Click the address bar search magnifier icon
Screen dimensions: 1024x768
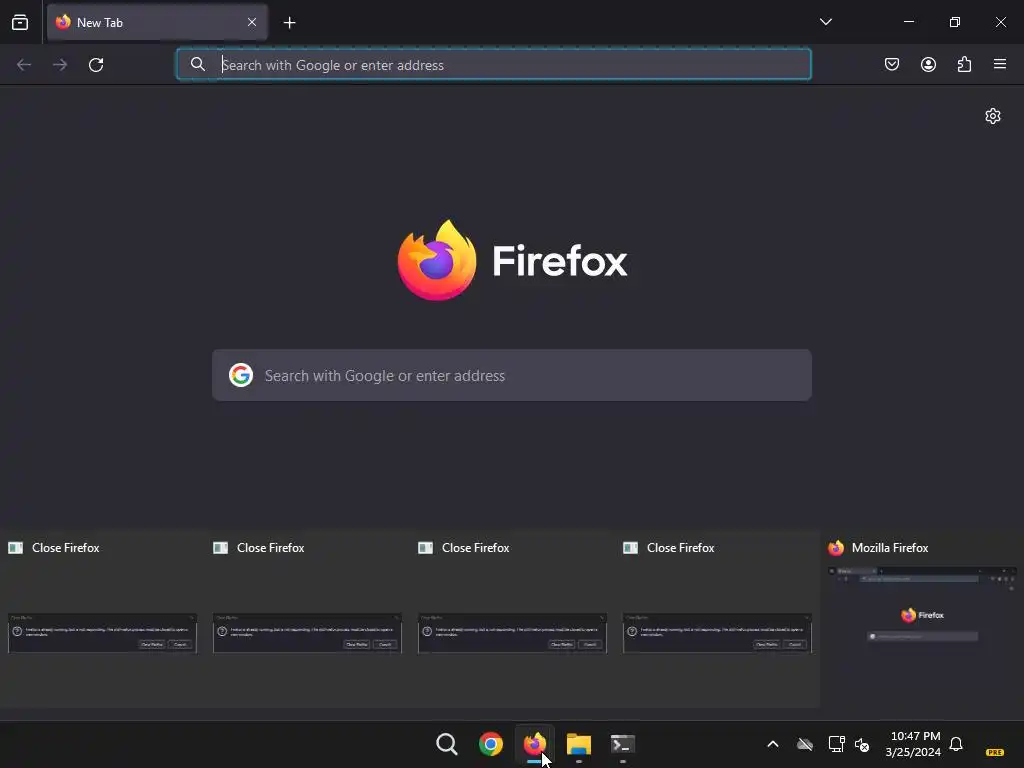click(198, 64)
